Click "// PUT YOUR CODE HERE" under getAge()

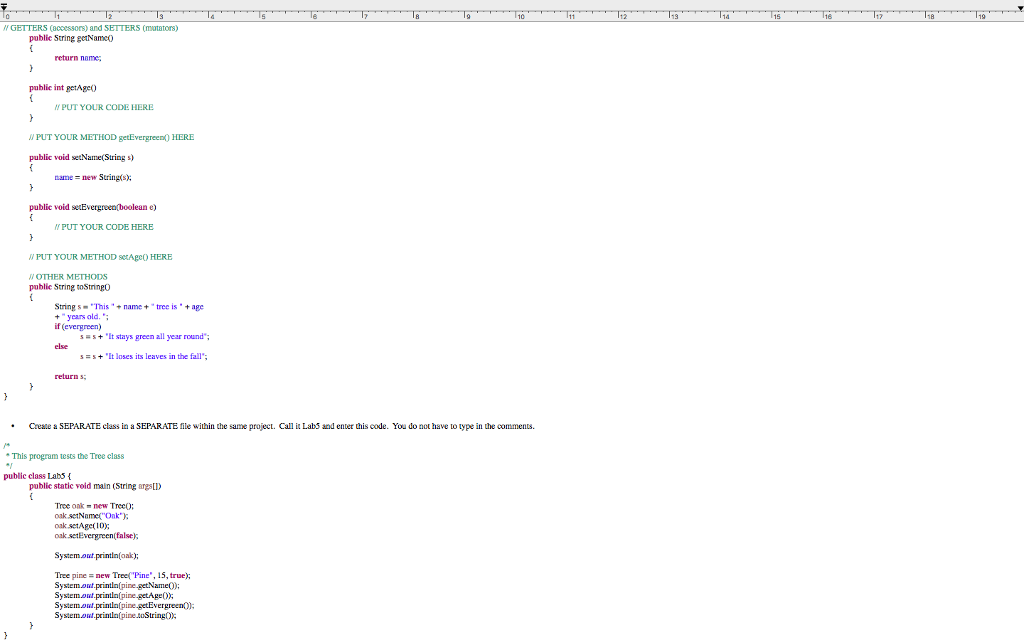(x=104, y=108)
